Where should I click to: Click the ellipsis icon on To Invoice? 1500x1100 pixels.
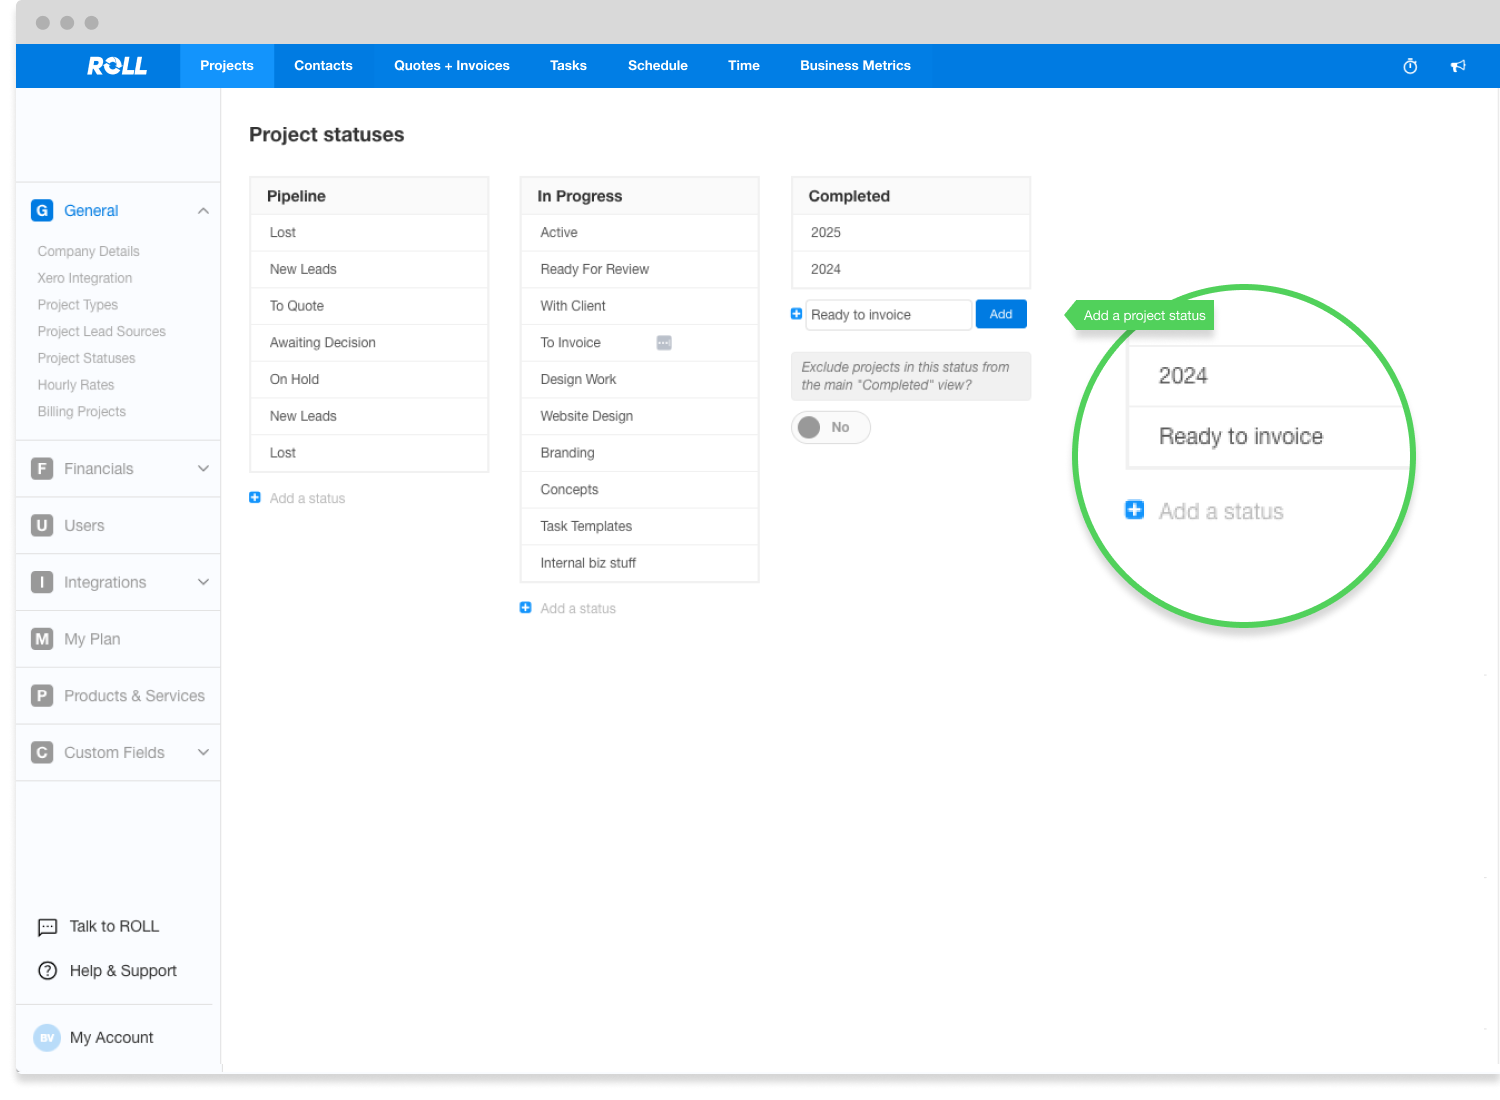coord(664,343)
